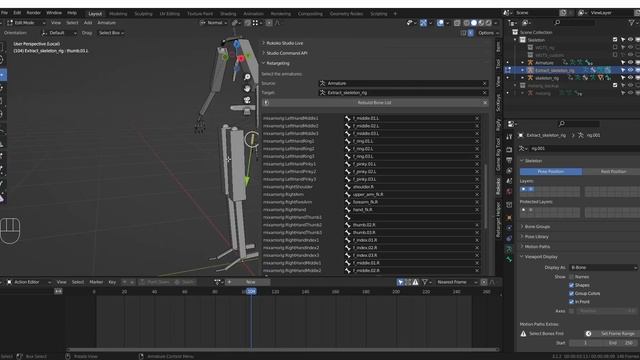The image size is (640, 360).
Task: Disable the Shapes show checkbox
Action: click(571, 285)
